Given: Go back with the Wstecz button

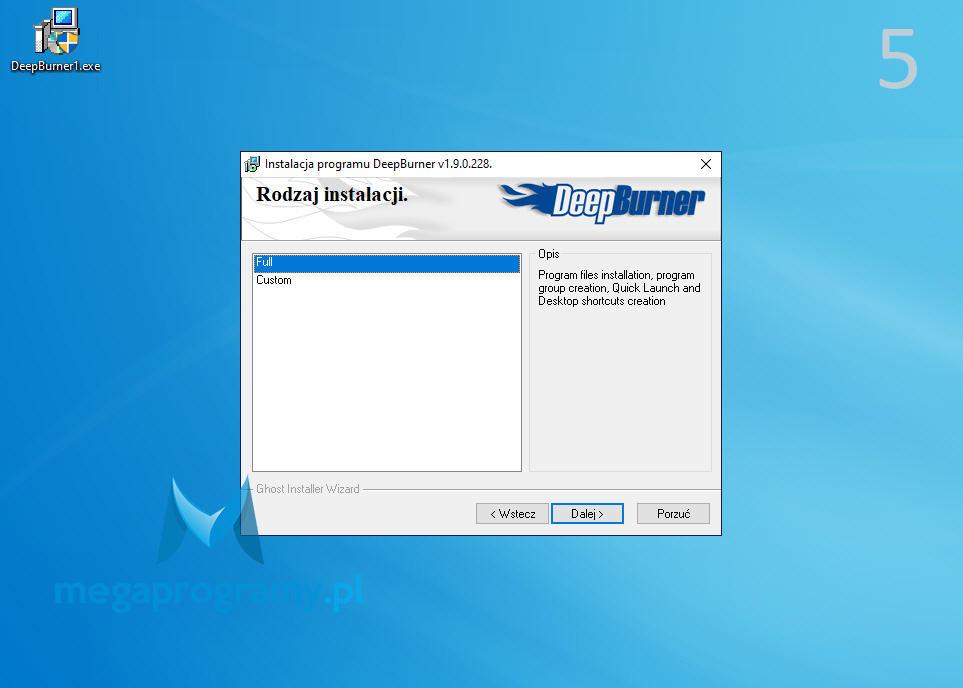Looking at the screenshot, I should (512, 514).
